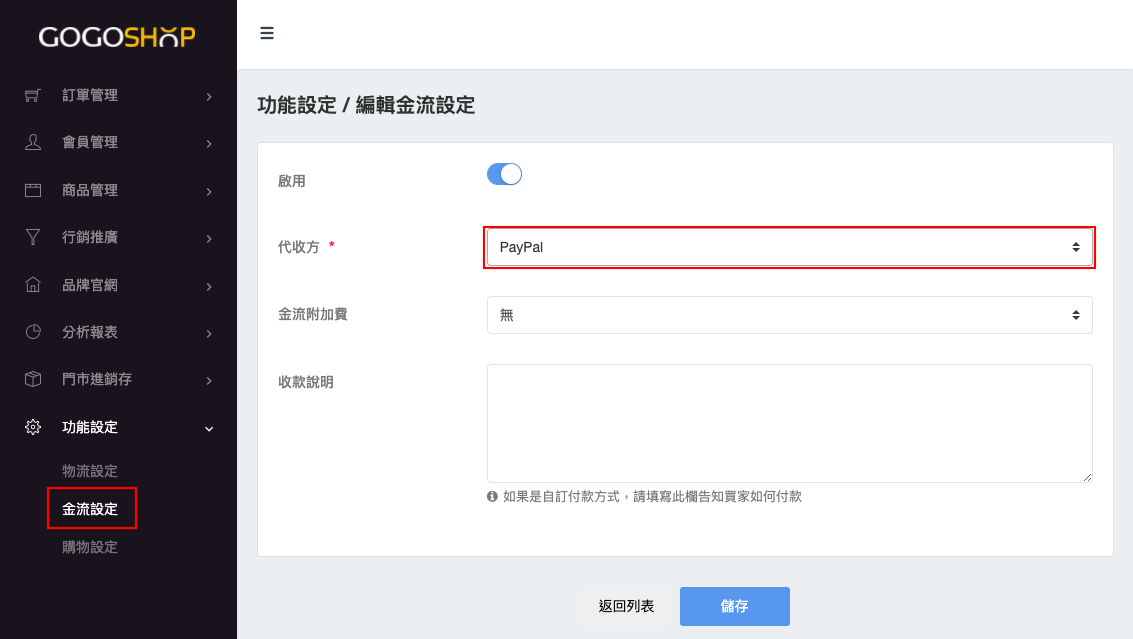Image resolution: width=1133 pixels, height=639 pixels.
Task: Click the pie chart icon for 分析報表
Action: (33, 332)
